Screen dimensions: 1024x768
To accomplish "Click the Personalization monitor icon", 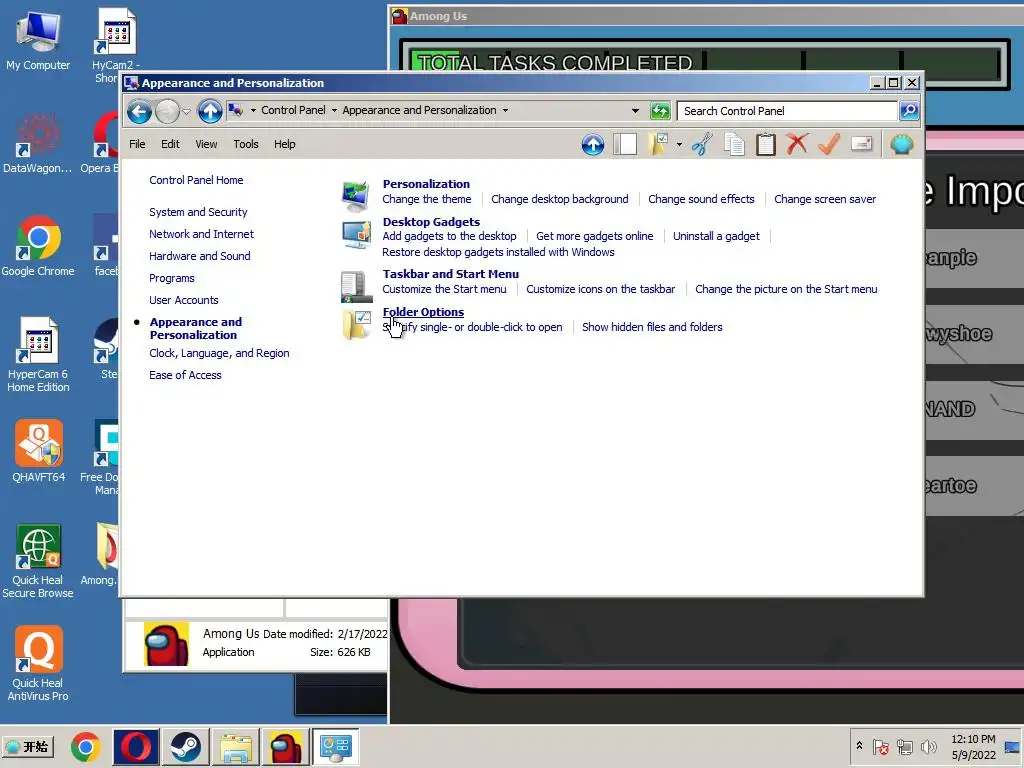I will pyautogui.click(x=356, y=196).
